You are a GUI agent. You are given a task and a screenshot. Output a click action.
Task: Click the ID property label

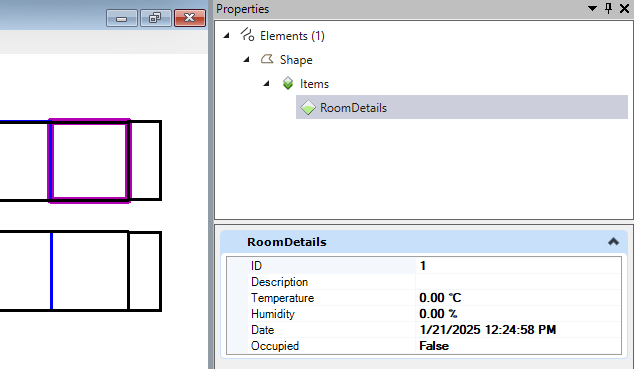coord(256,266)
